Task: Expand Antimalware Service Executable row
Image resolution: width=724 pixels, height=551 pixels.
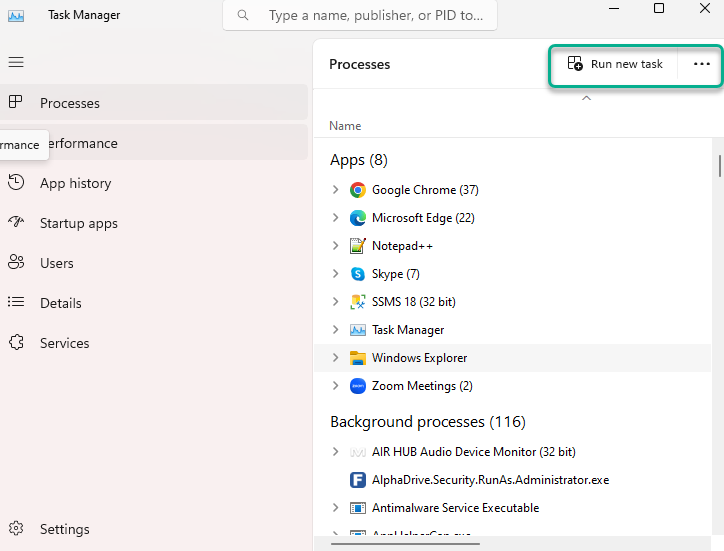Action: (336, 508)
